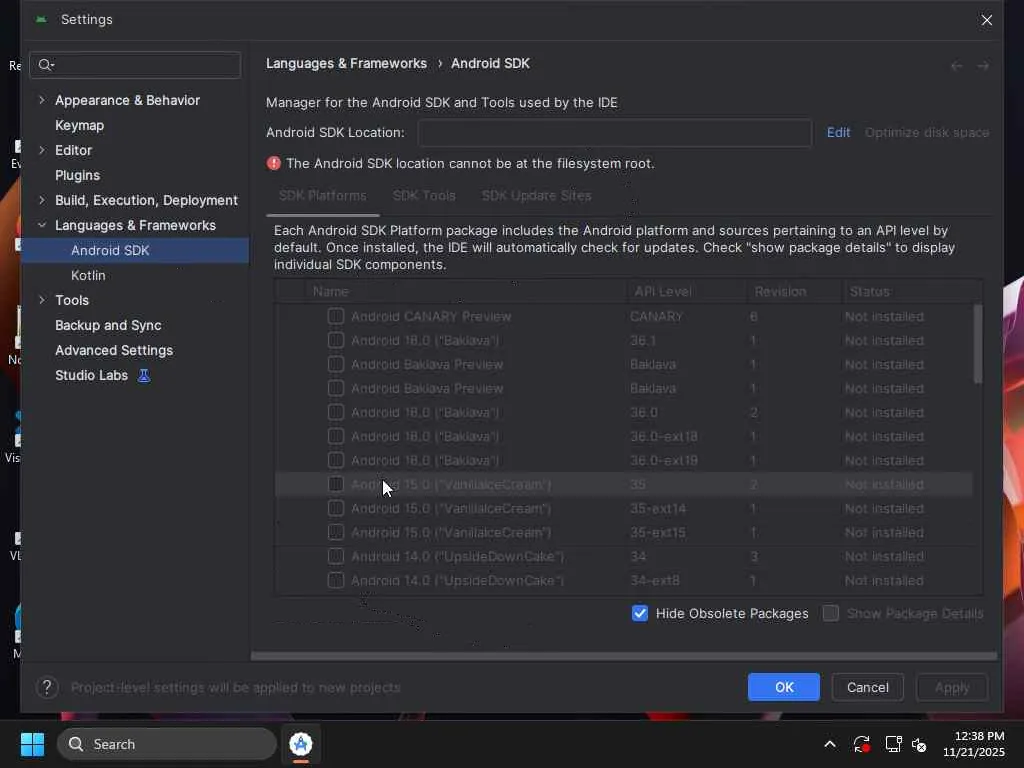Image resolution: width=1024 pixels, height=768 pixels.
Task: Click the Status column header
Action: [912, 291]
